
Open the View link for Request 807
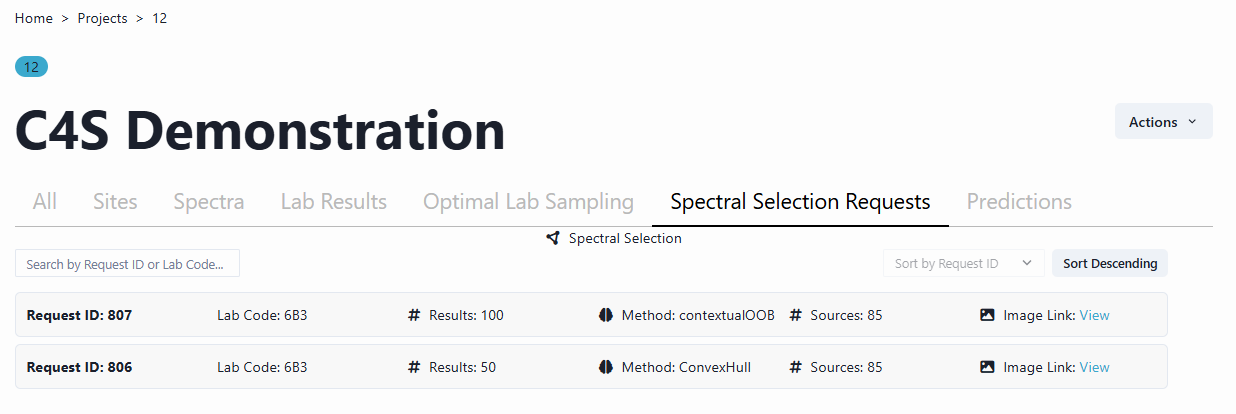pos(1094,315)
